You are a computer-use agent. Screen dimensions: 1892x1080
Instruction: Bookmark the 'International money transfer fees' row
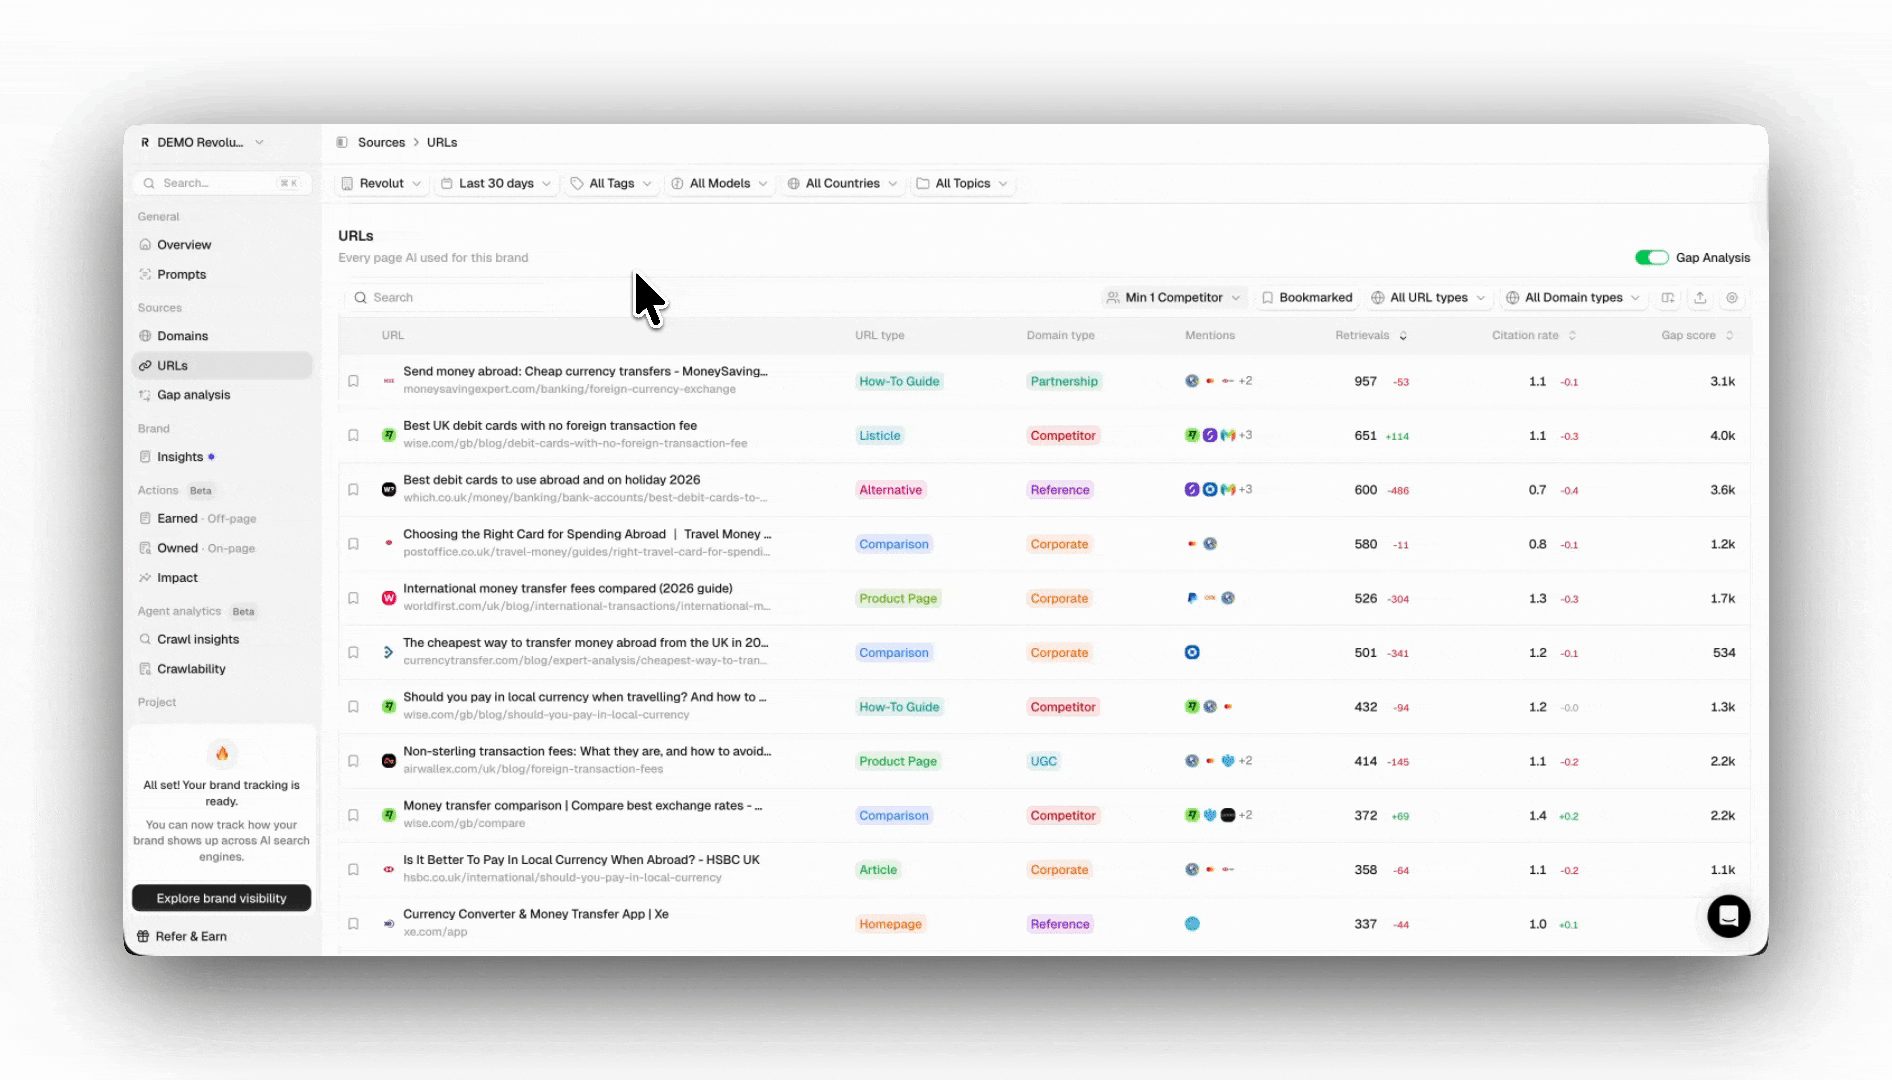tap(353, 598)
